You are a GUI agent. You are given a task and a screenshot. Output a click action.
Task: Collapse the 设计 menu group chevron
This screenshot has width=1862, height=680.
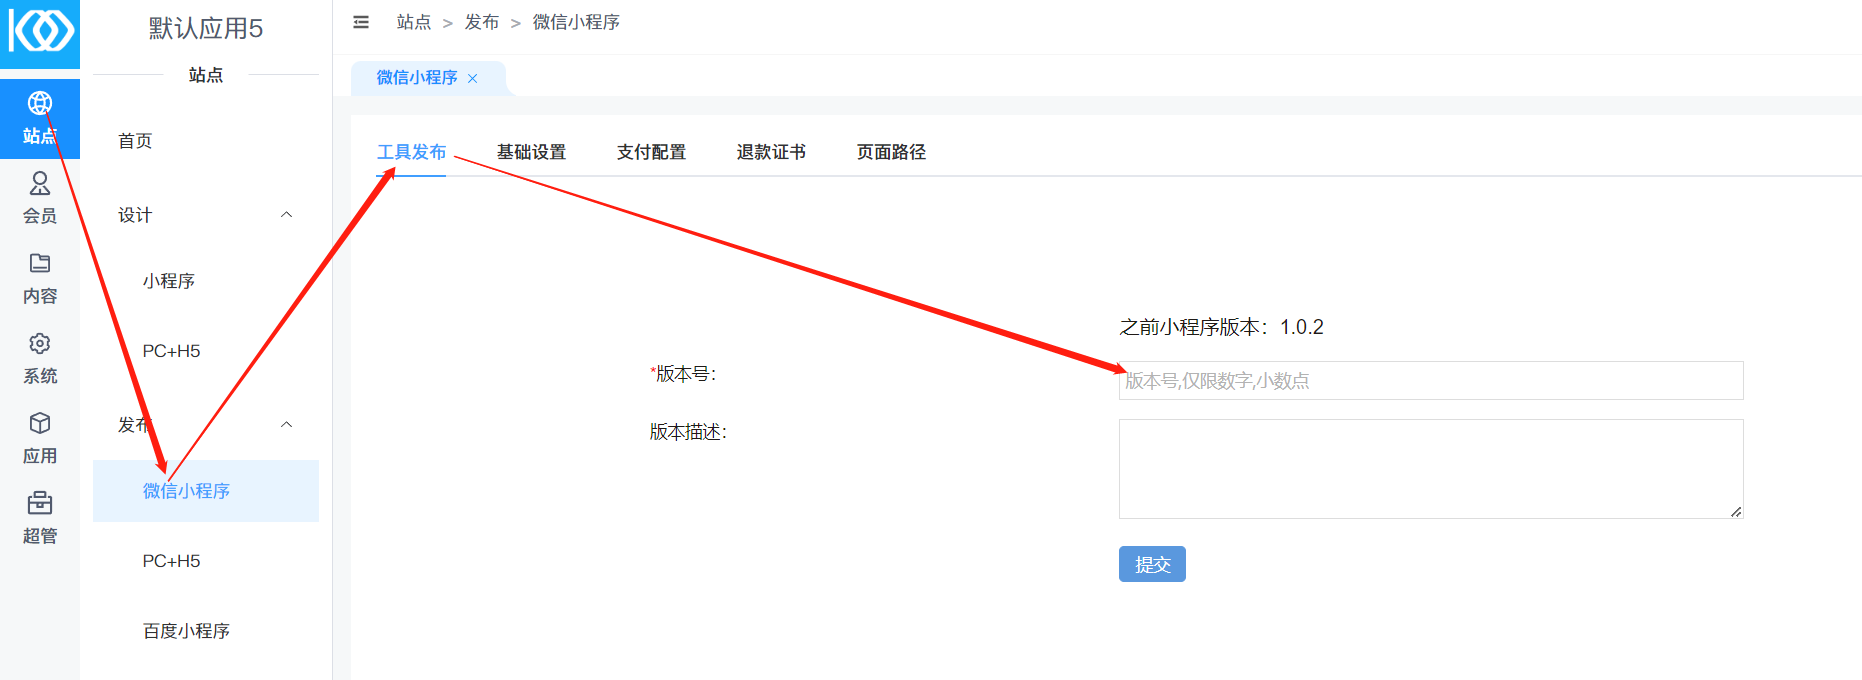coord(286,215)
